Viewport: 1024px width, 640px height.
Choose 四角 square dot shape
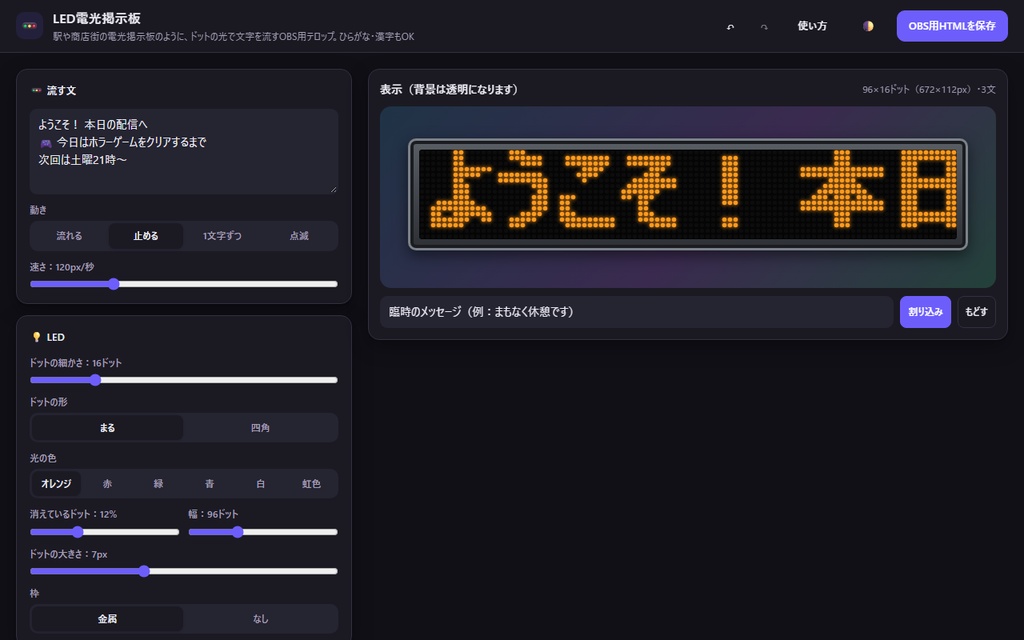tap(260, 428)
